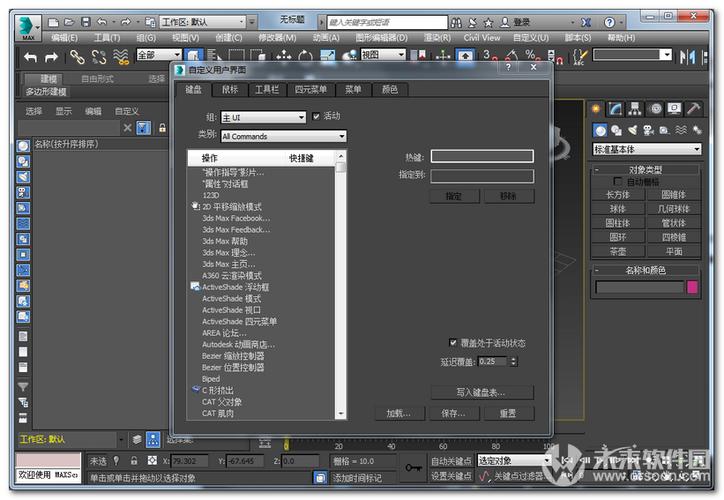Select the Cameras category icon
The height and width of the screenshot is (500, 724).
(648, 131)
